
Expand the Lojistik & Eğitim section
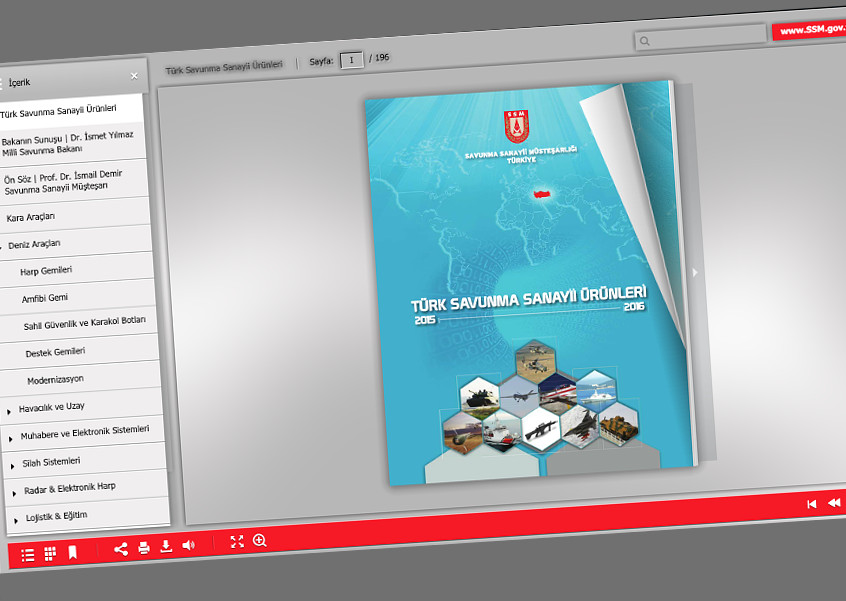16,520
